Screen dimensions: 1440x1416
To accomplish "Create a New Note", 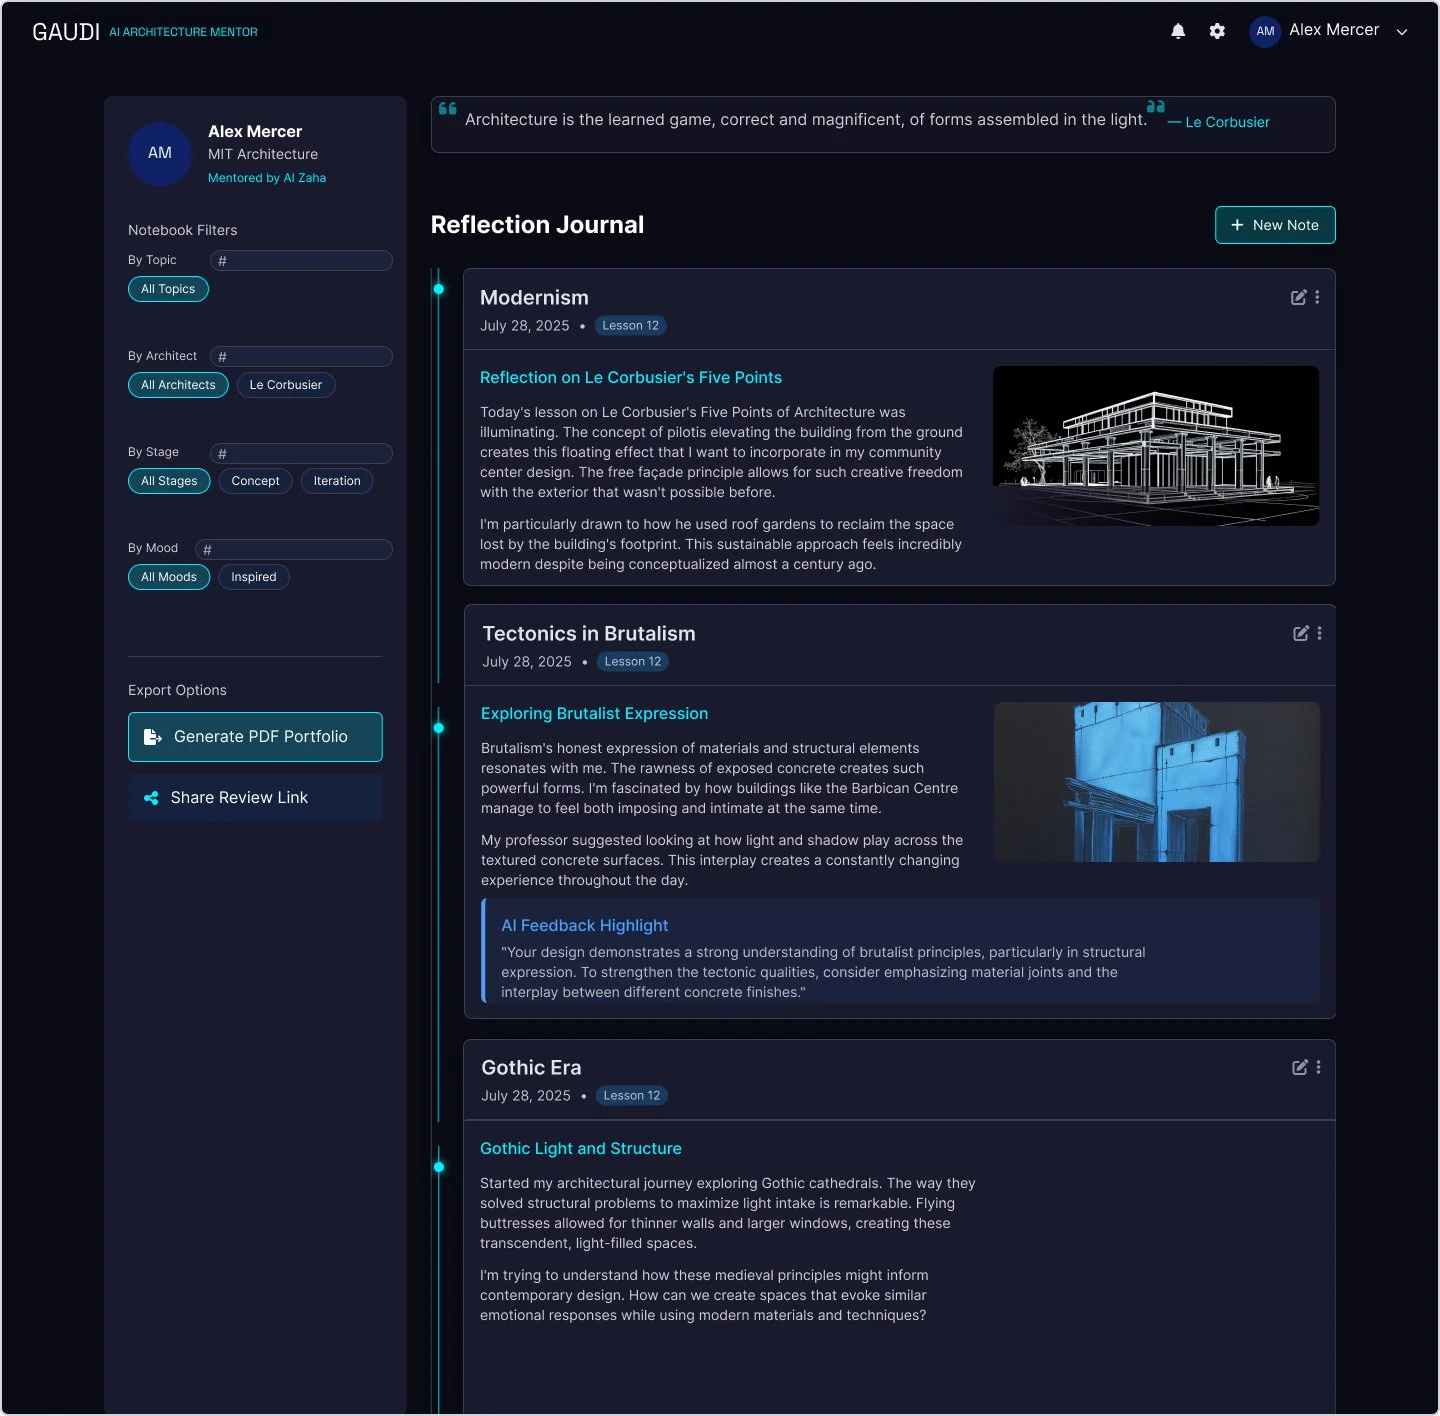I will point(1275,225).
